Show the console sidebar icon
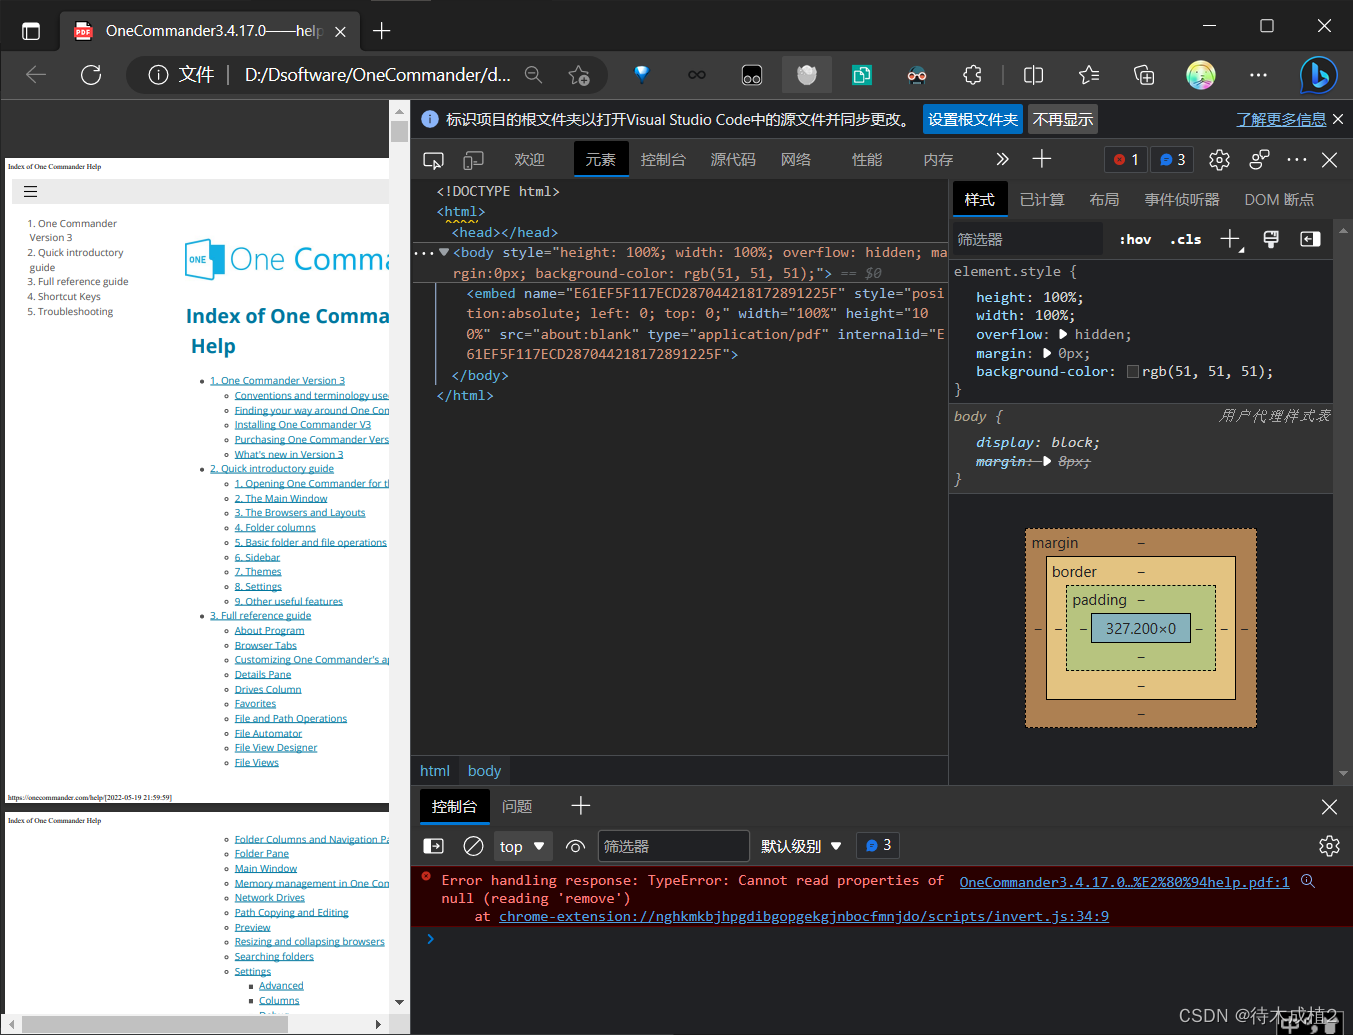This screenshot has height=1035, width=1353. (x=434, y=846)
